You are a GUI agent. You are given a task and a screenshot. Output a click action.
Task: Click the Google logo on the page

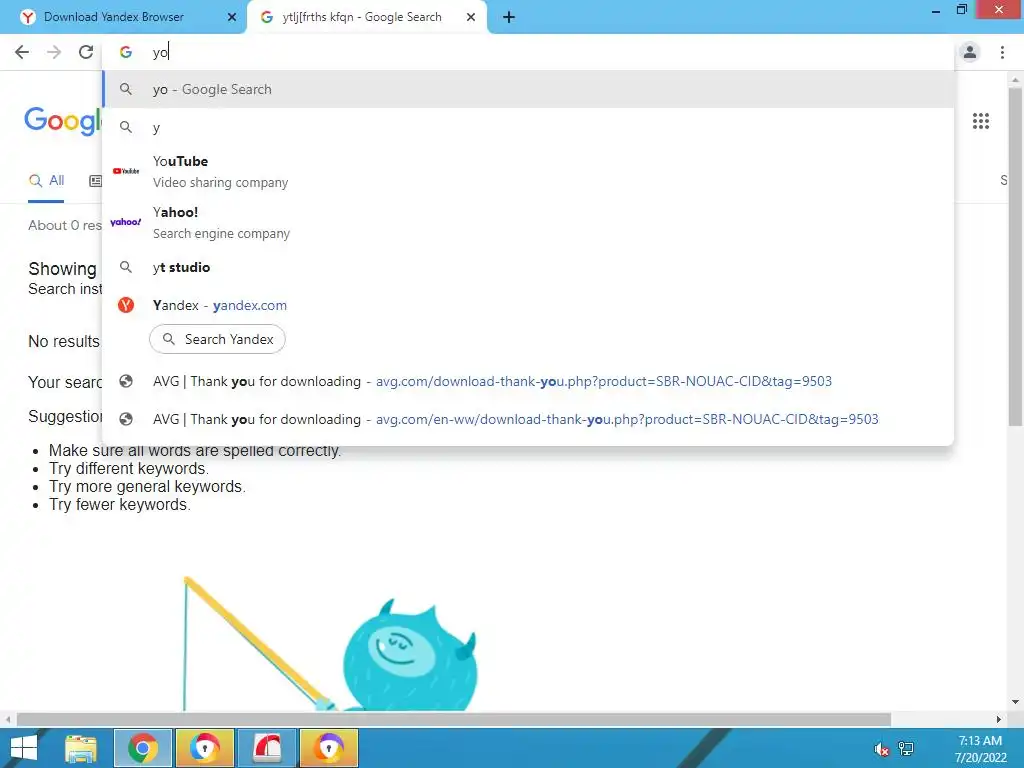[63, 121]
